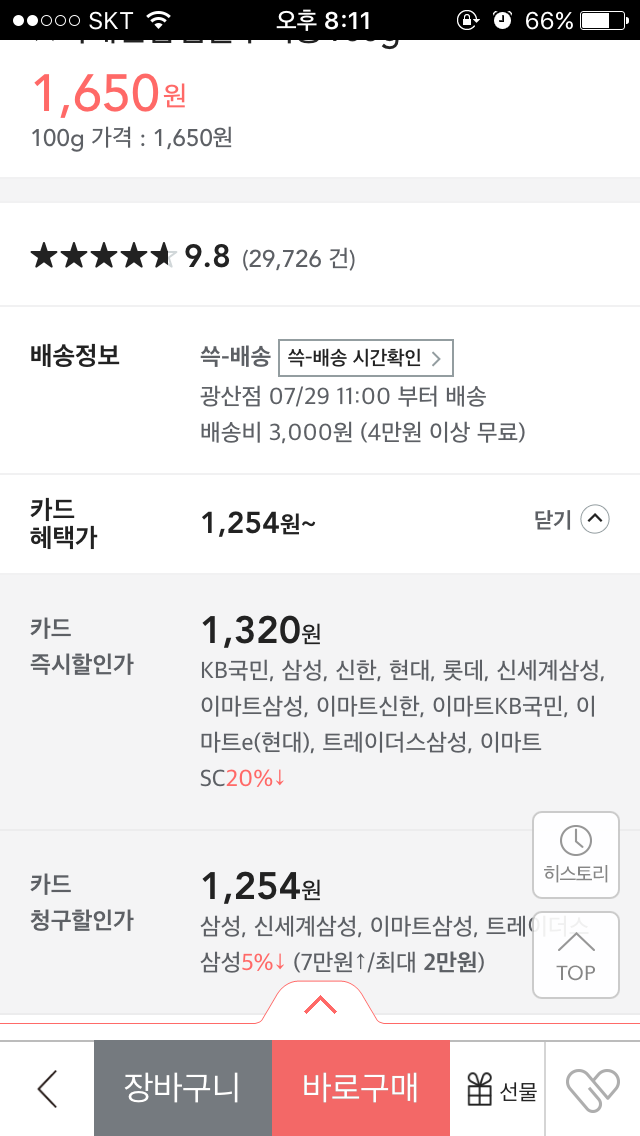Screen dimensions: 640x1136
Task: Tap the 9.8 rating score
Action: 207,257
